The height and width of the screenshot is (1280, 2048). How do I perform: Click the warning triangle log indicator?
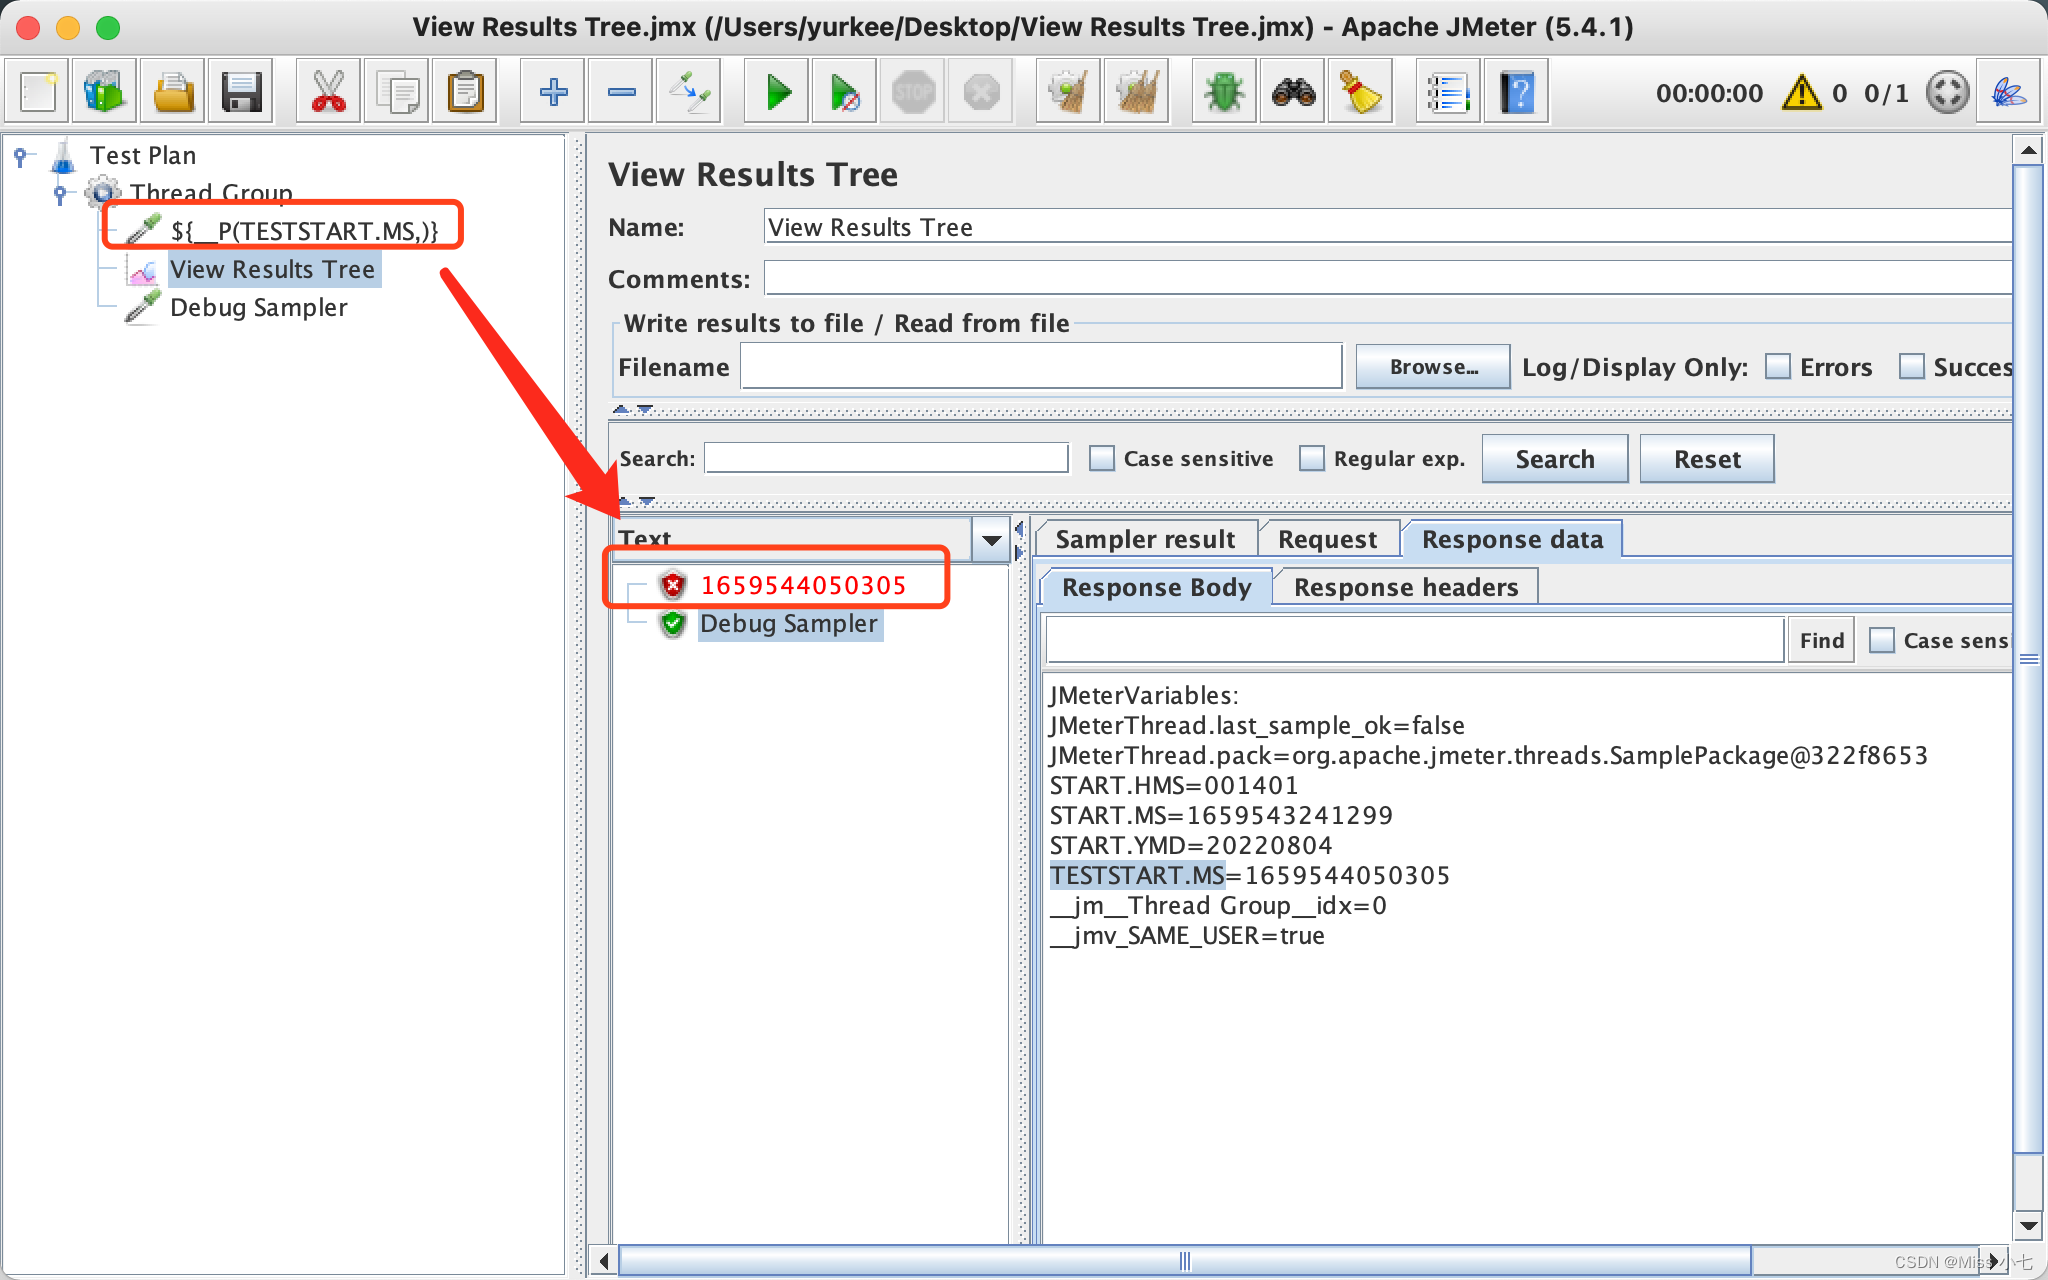coord(1802,93)
